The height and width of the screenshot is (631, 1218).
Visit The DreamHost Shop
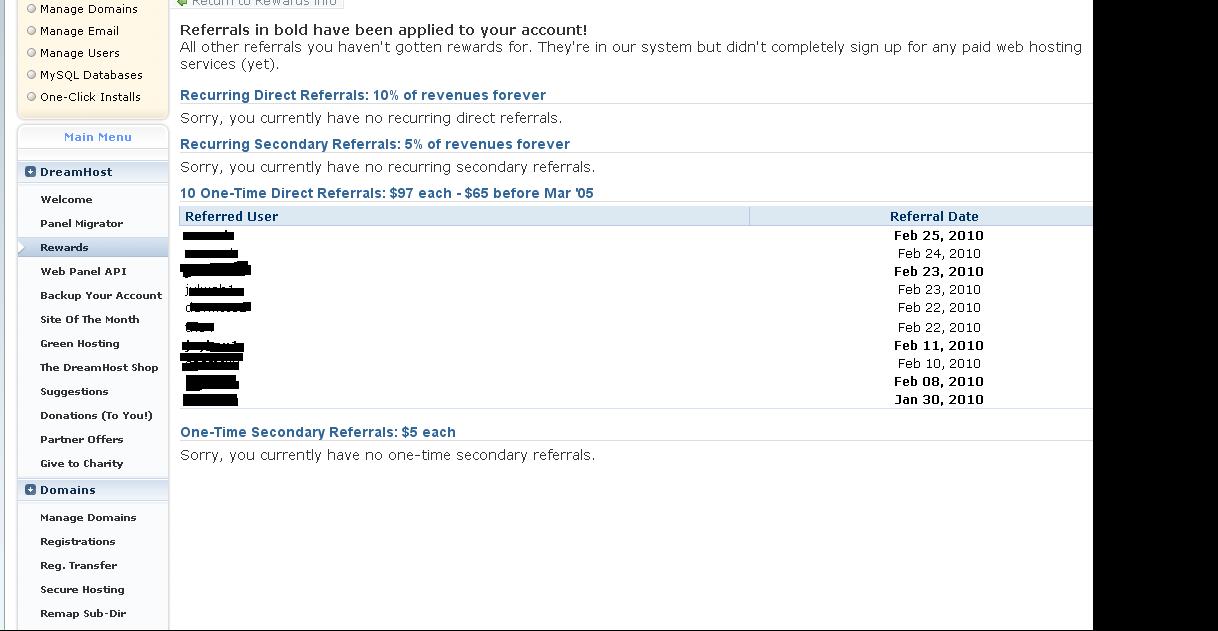click(99, 368)
